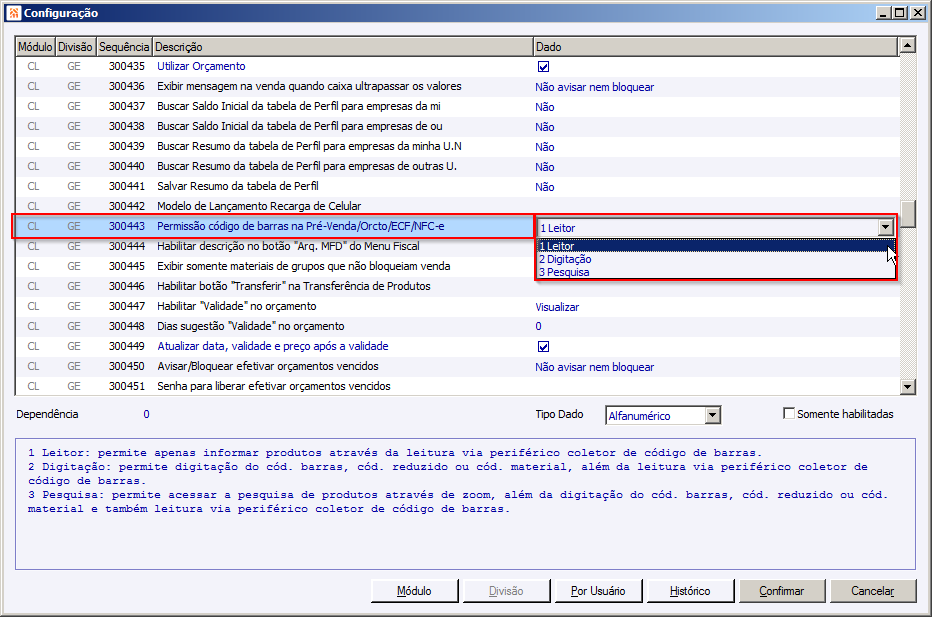Viewport: 932px width, 617px height.
Task: Click the Descrição column header
Action: pyautogui.click(x=342, y=46)
